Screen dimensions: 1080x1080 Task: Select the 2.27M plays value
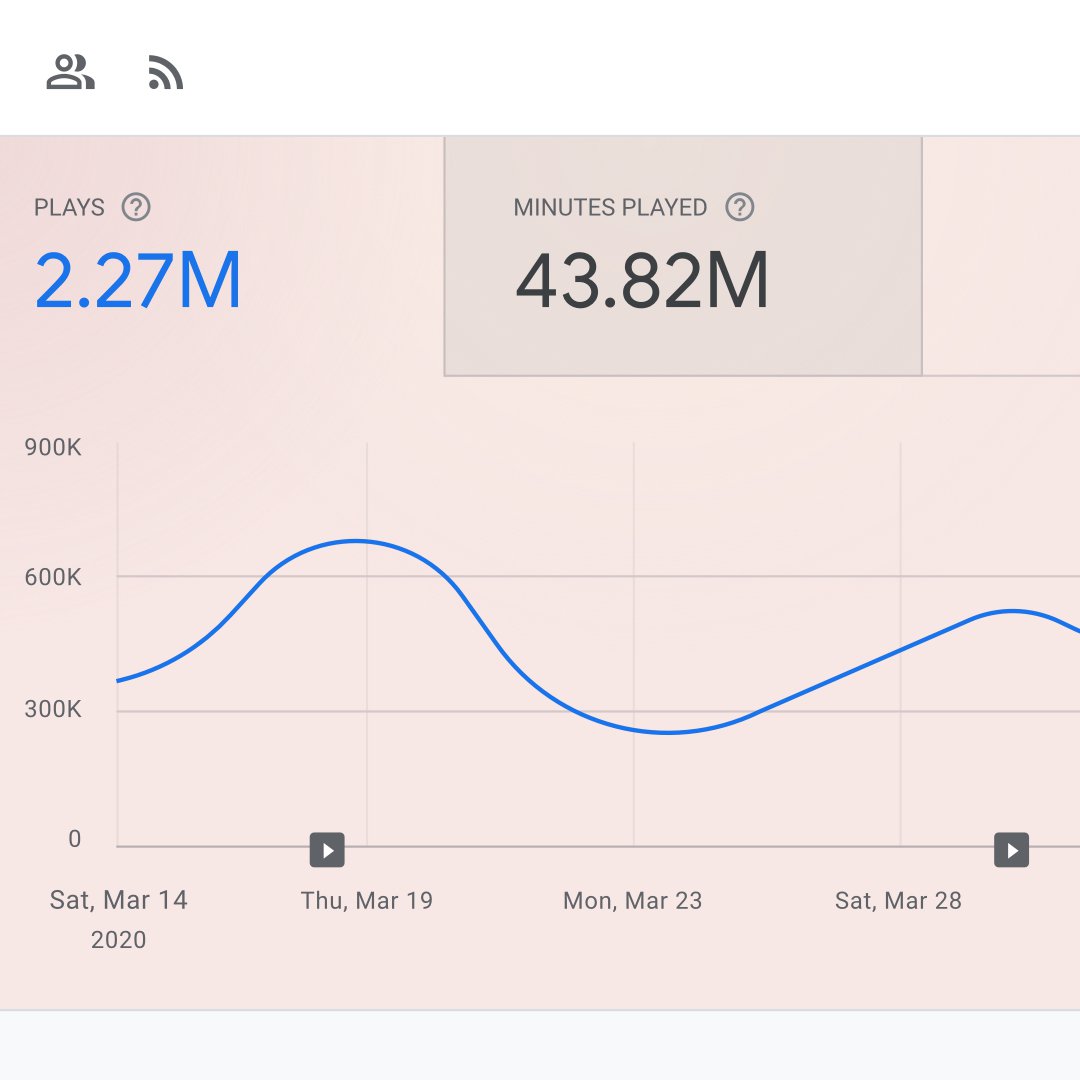138,280
